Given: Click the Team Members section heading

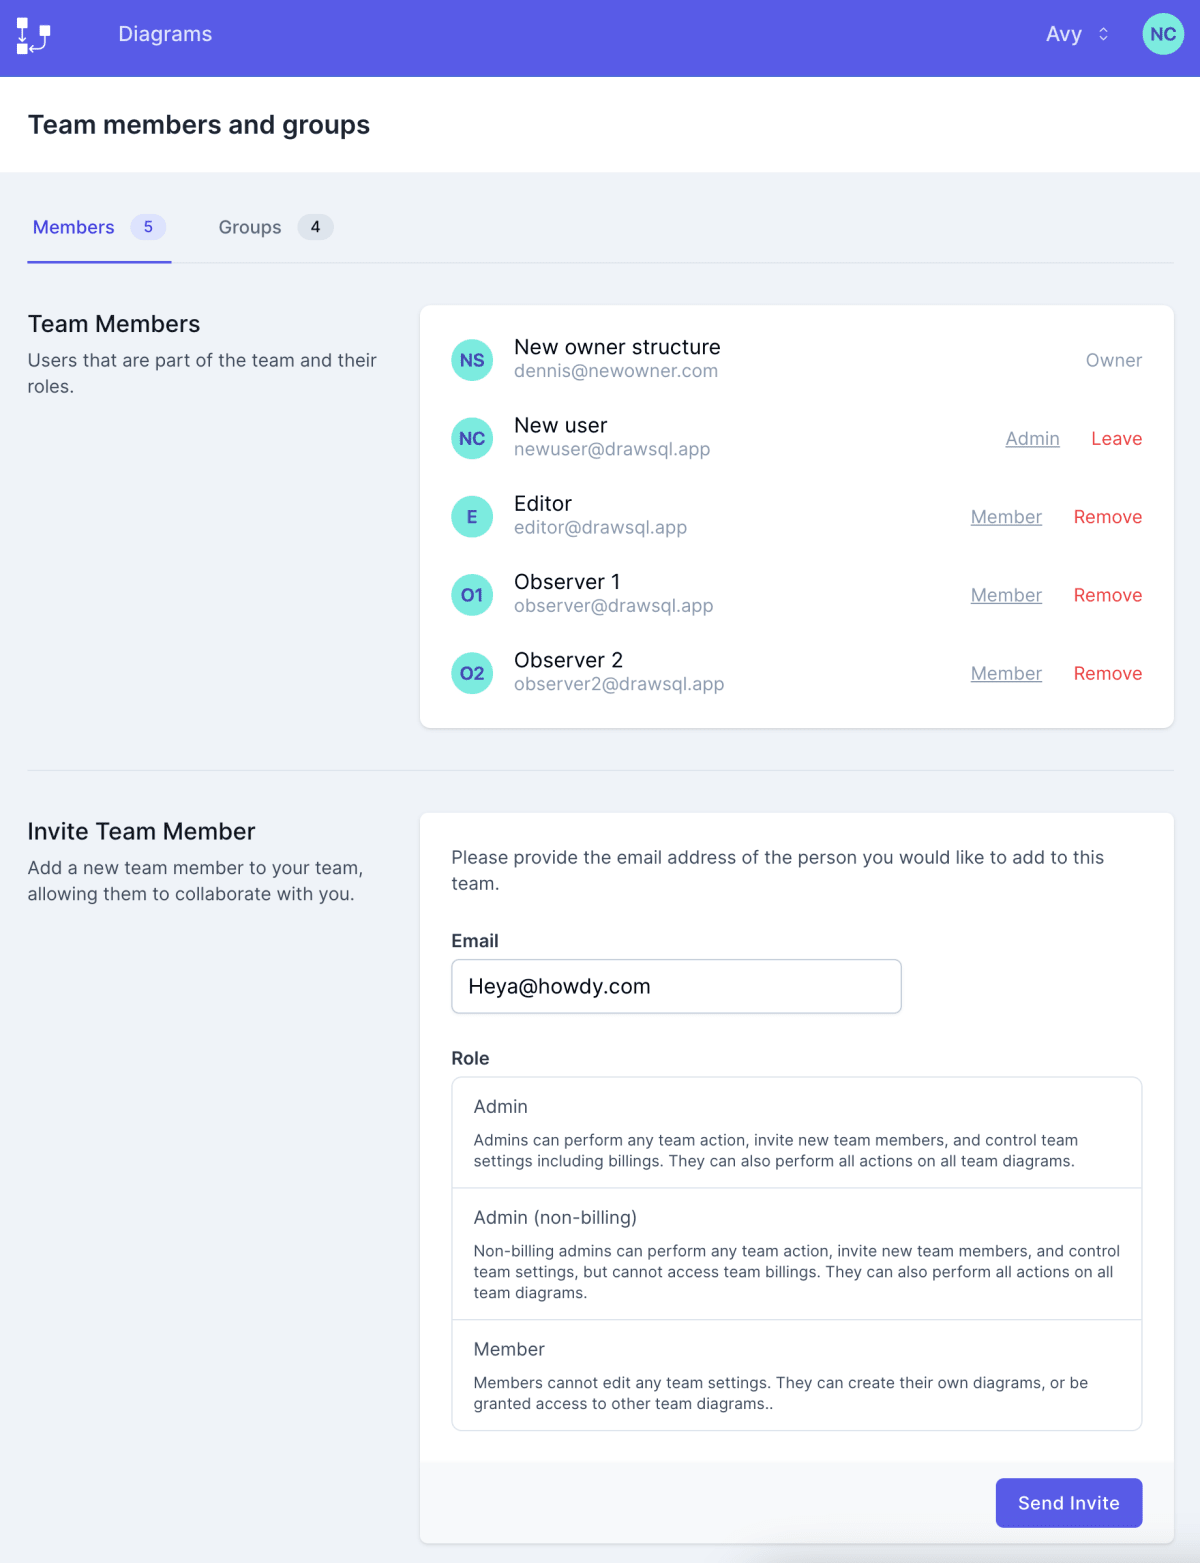Looking at the screenshot, I should [114, 324].
